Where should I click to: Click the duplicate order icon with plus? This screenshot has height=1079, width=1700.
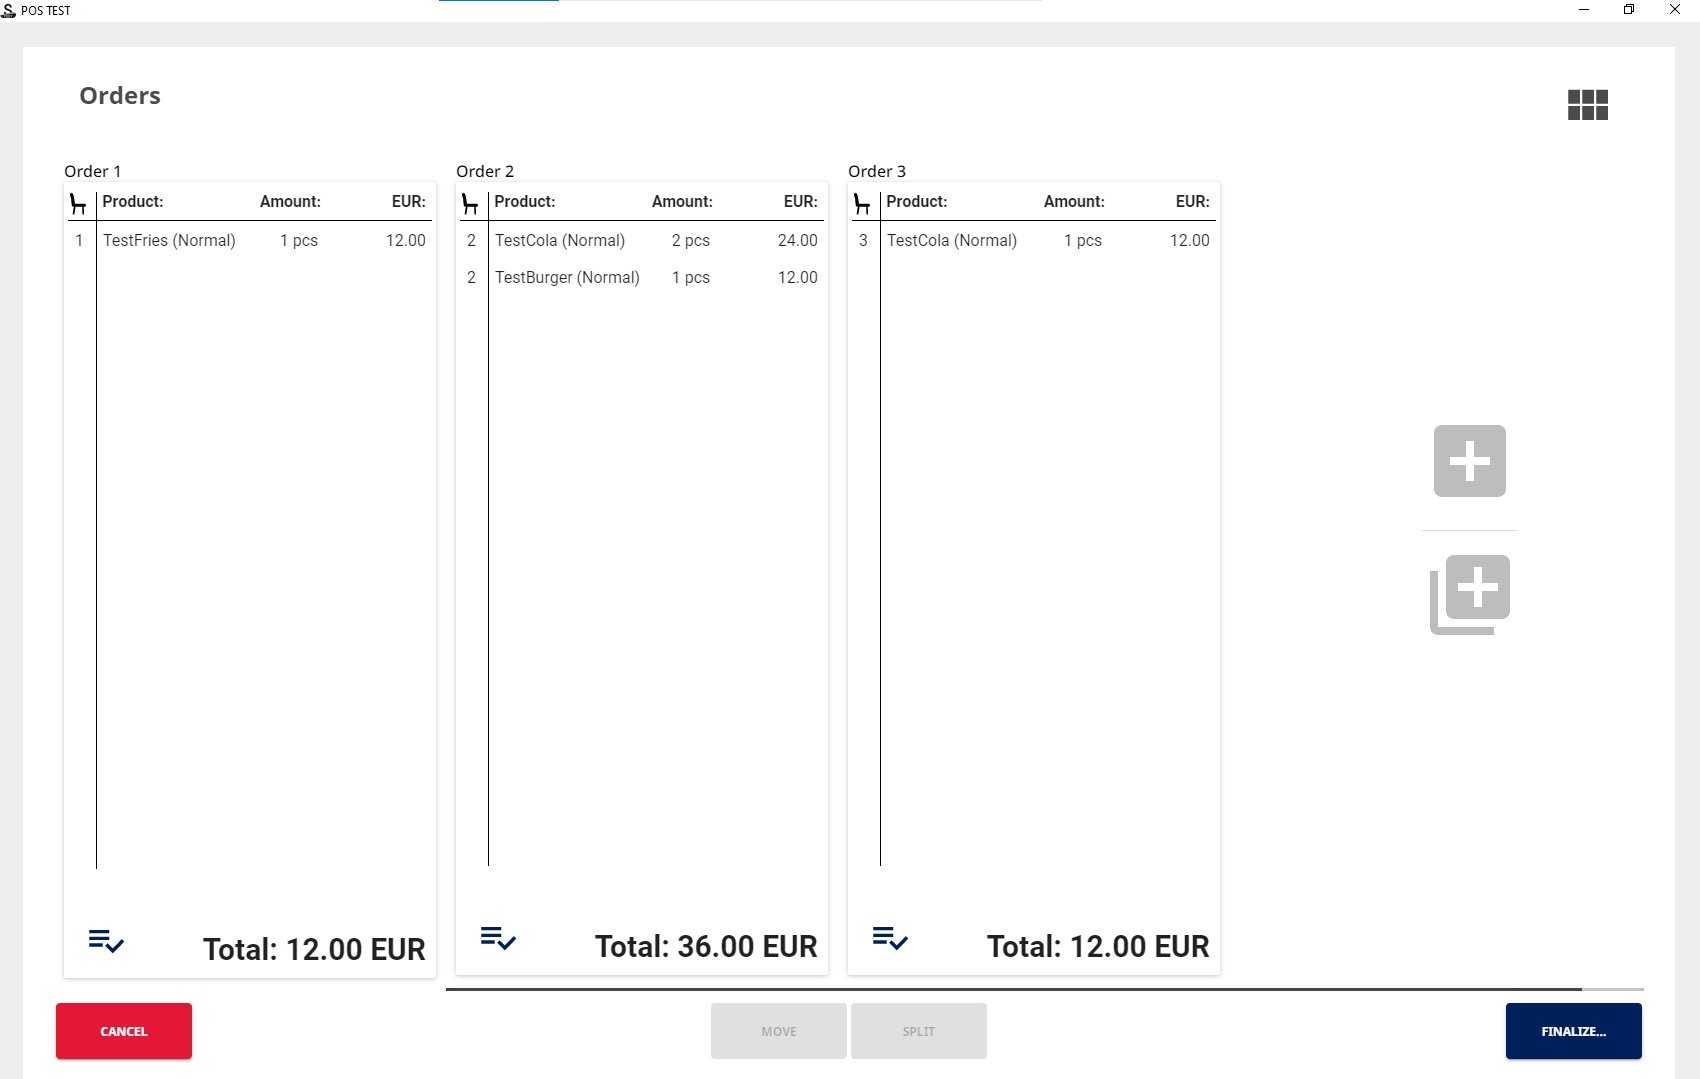[x=1469, y=593]
